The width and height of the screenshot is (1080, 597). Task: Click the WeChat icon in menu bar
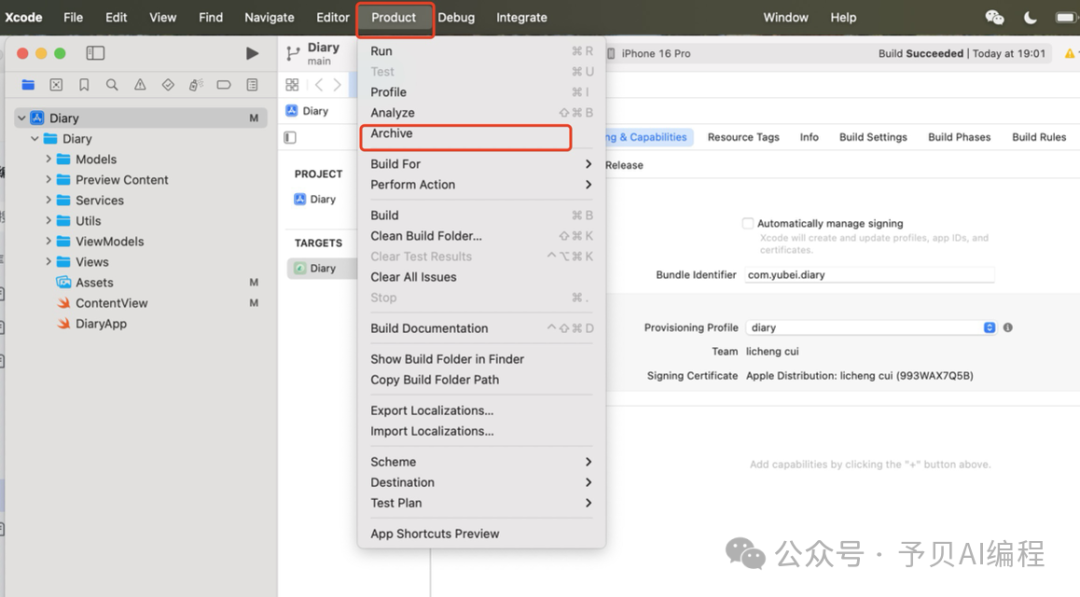[x=994, y=17]
